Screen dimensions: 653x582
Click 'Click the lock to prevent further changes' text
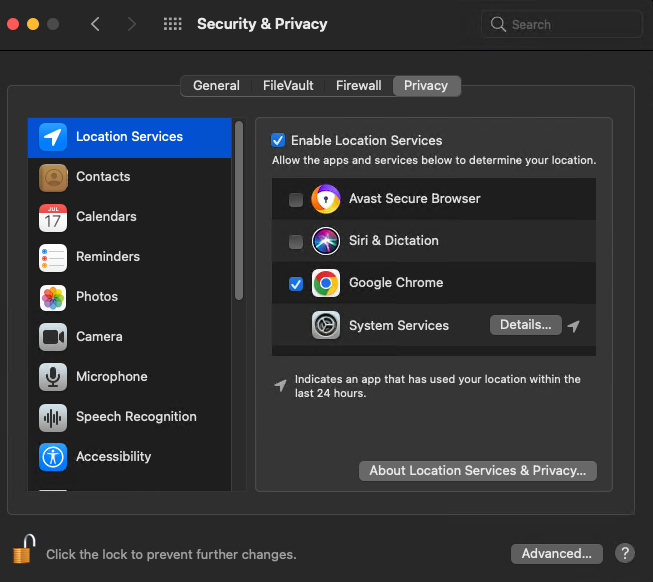point(171,555)
